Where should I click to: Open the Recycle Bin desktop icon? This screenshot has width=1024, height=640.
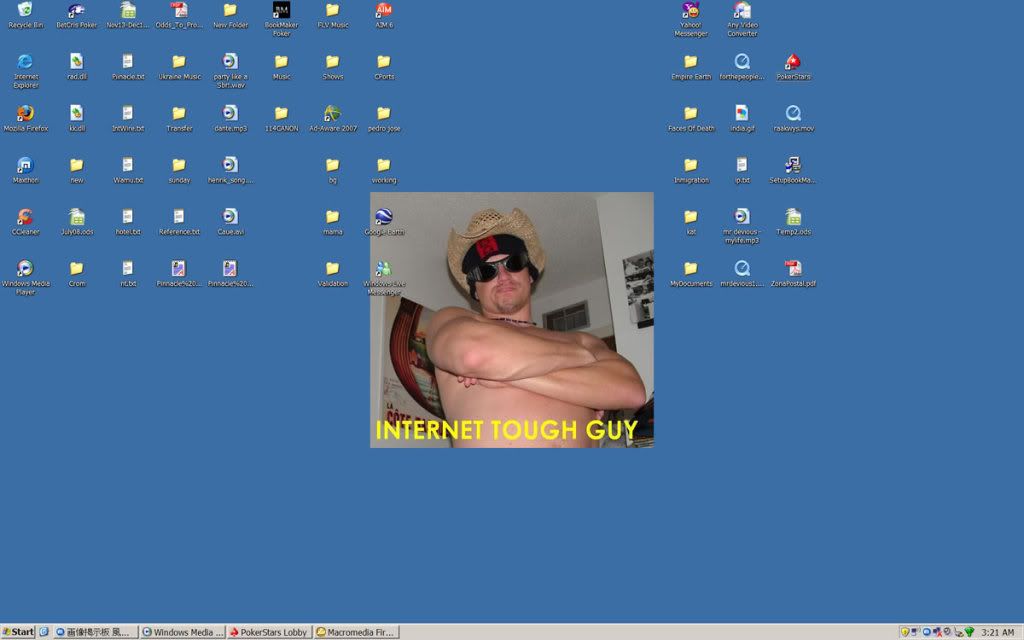(x=25, y=11)
